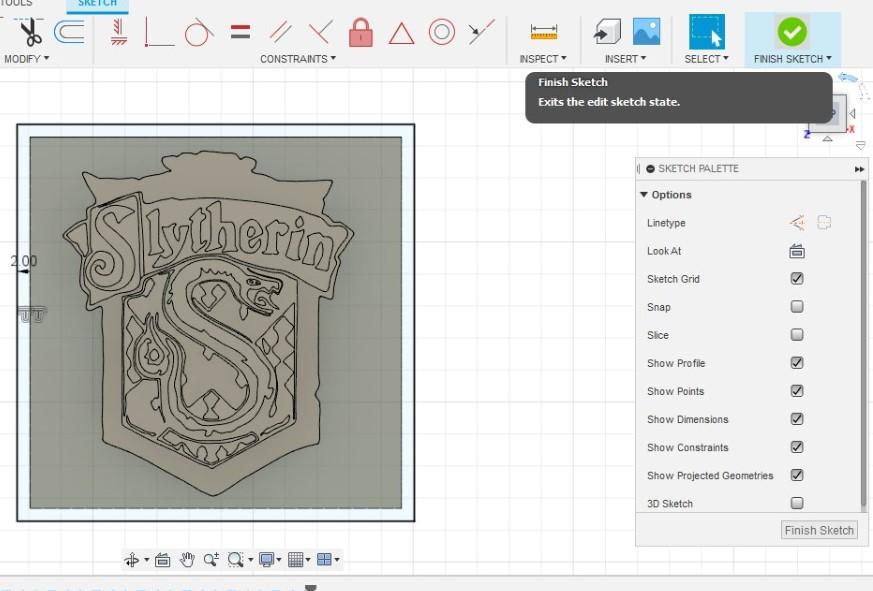Click the Sketch Palette double-arrow expander

coord(859,169)
